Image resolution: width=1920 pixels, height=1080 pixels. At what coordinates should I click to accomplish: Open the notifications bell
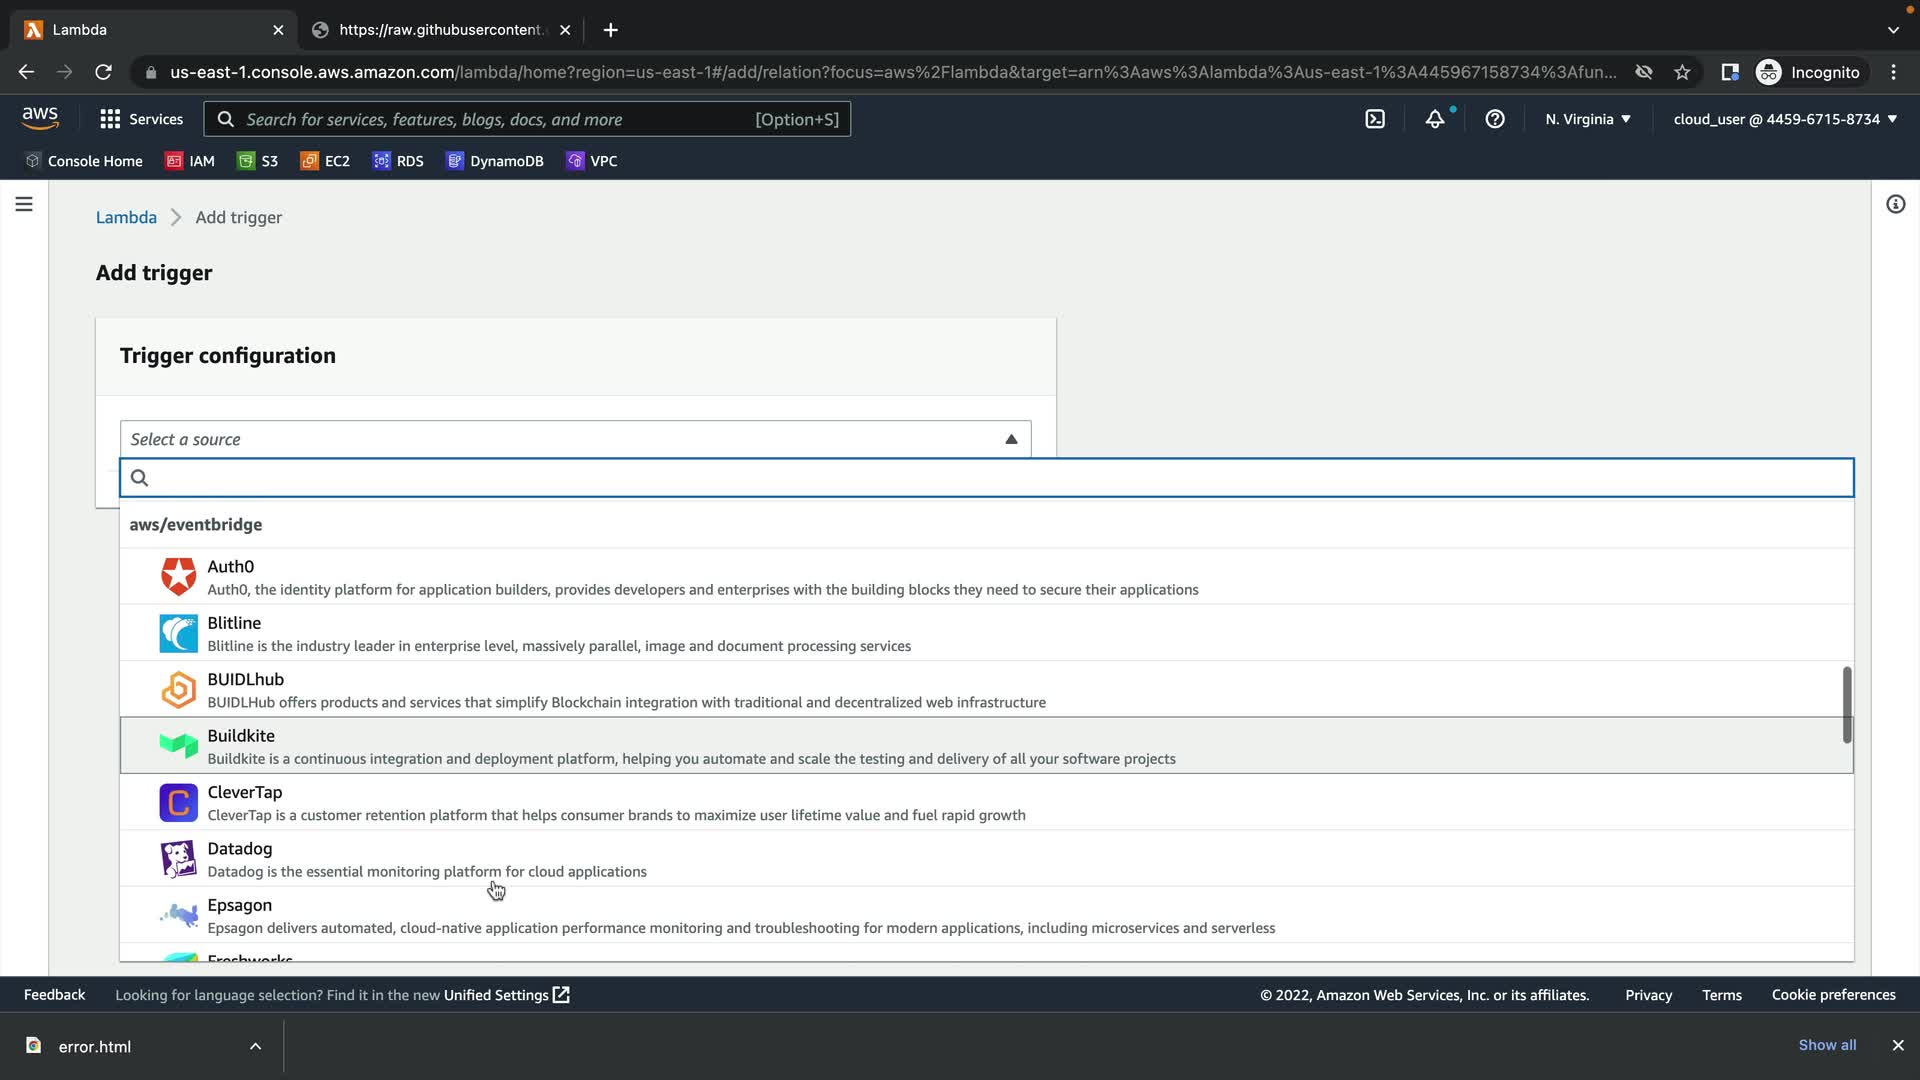tap(1435, 119)
